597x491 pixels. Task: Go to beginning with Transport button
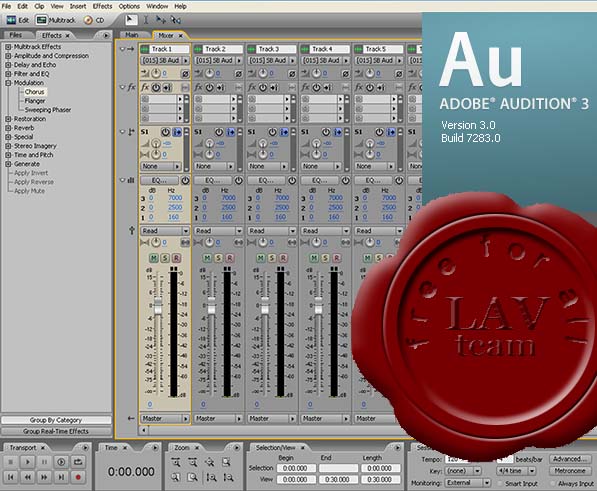click(x=11, y=477)
